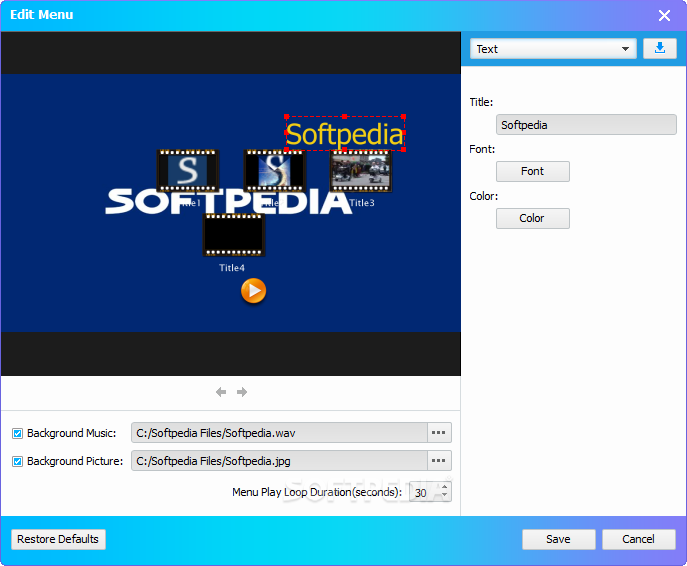Select the yellow Softpedia text element
The image size is (687, 566).
(345, 134)
